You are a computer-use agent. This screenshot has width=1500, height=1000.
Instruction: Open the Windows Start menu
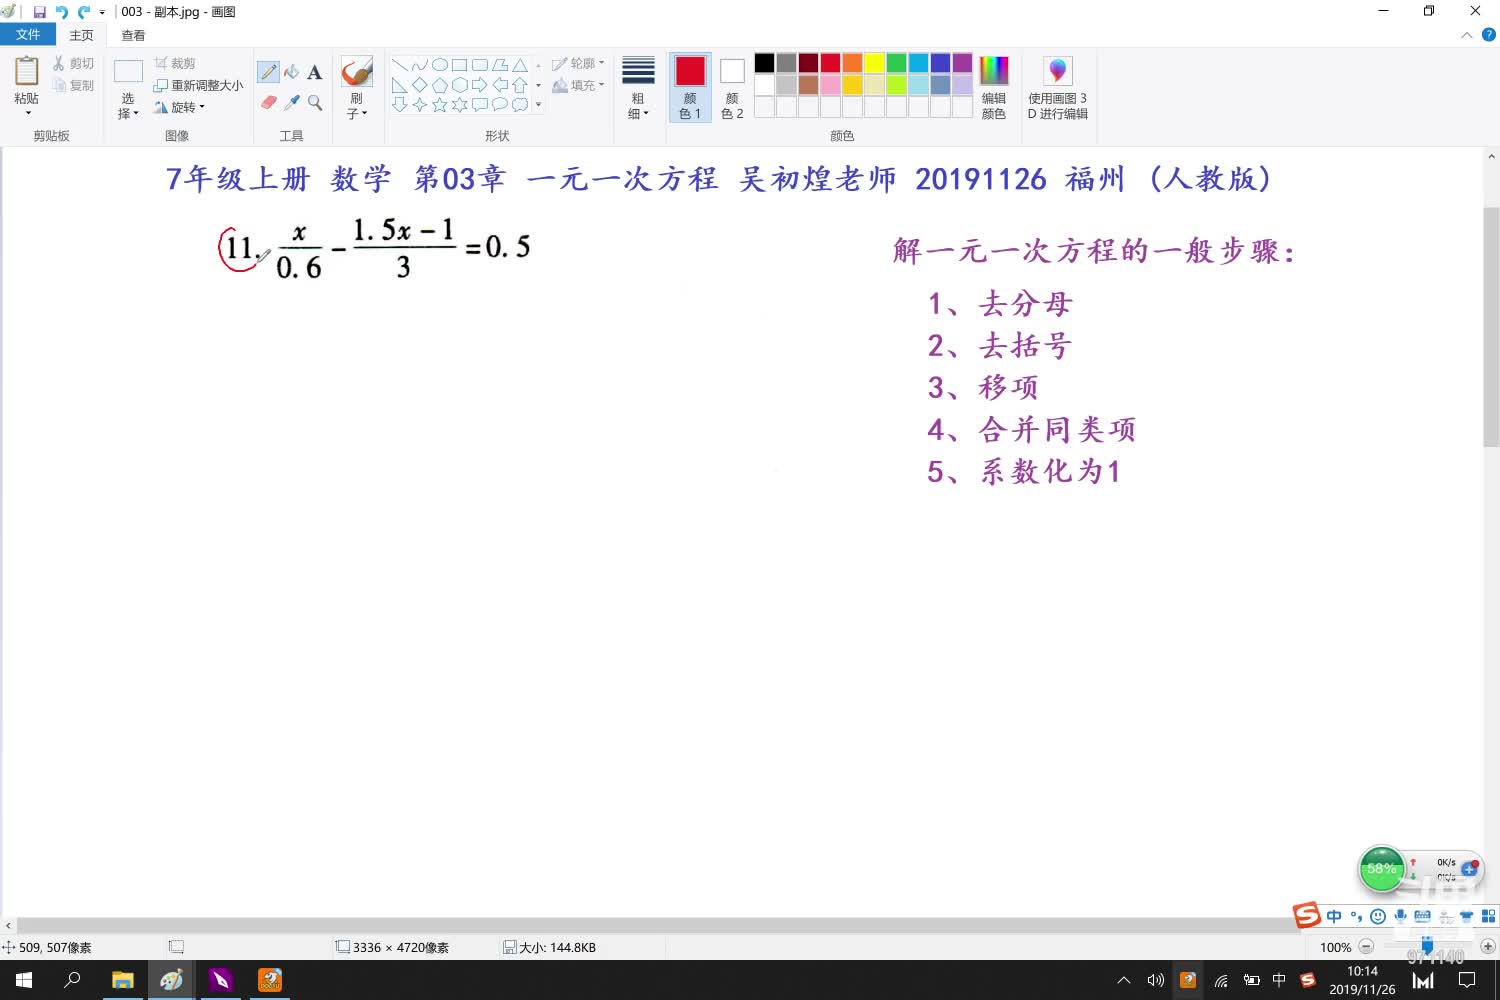click(x=24, y=980)
